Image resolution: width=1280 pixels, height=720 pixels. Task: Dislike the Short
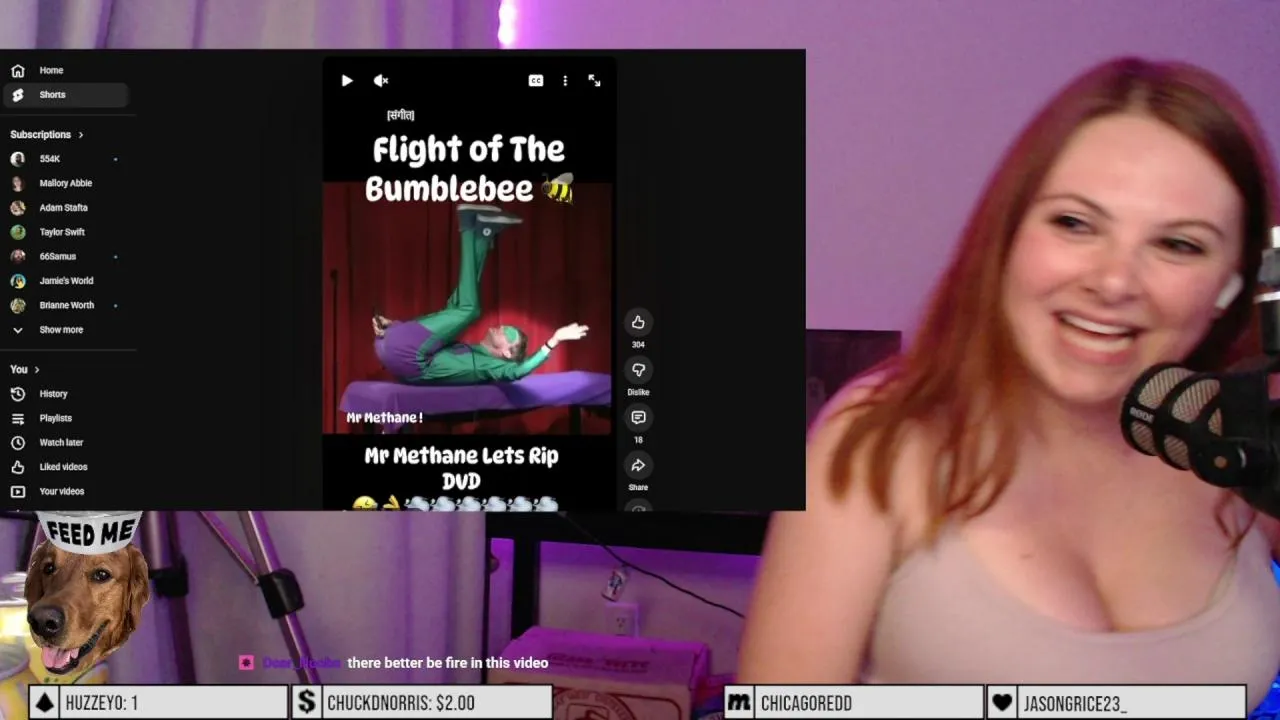click(x=638, y=370)
